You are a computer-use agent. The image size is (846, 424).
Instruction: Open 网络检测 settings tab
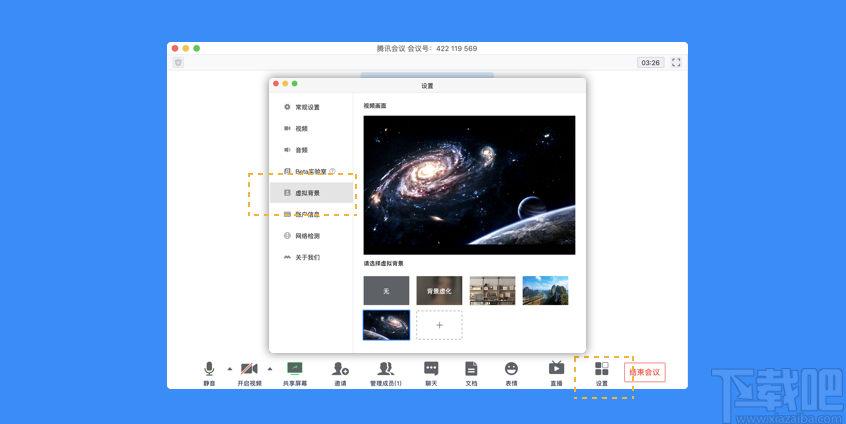(311, 236)
